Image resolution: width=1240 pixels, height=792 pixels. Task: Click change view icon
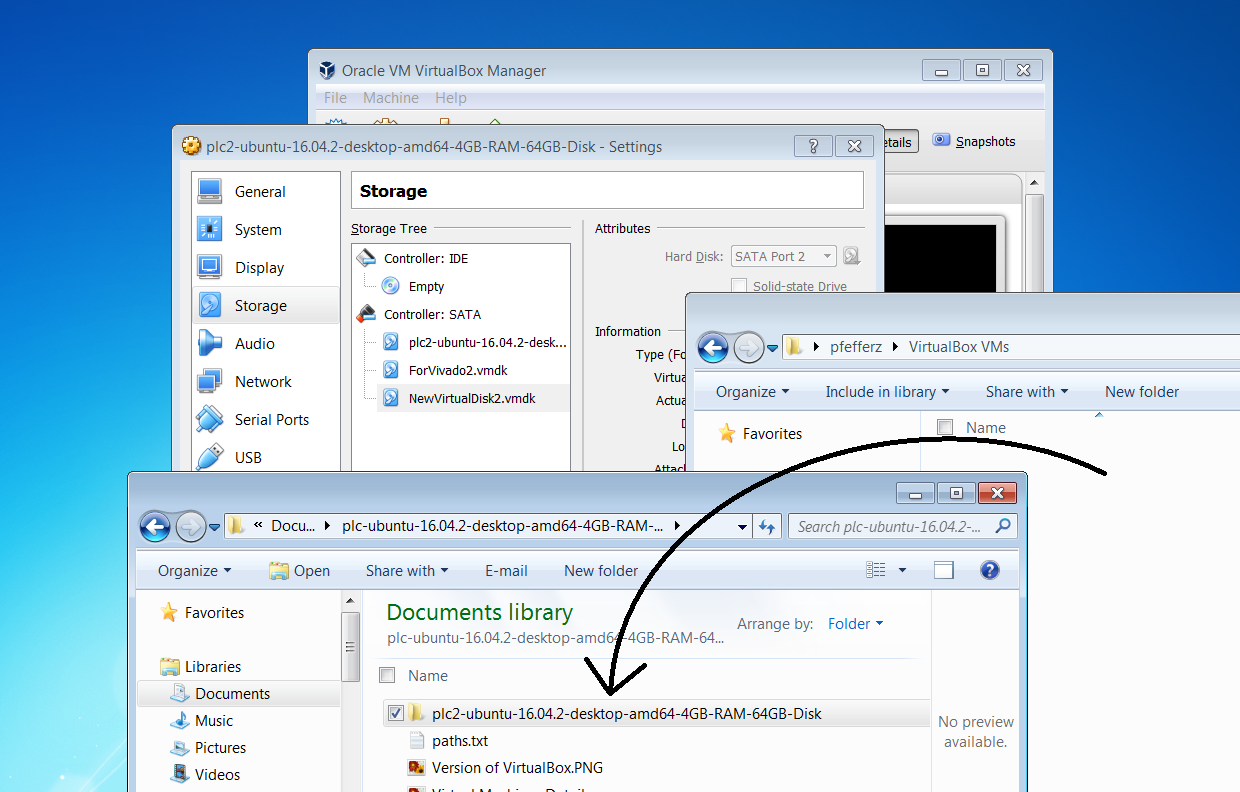(876, 570)
